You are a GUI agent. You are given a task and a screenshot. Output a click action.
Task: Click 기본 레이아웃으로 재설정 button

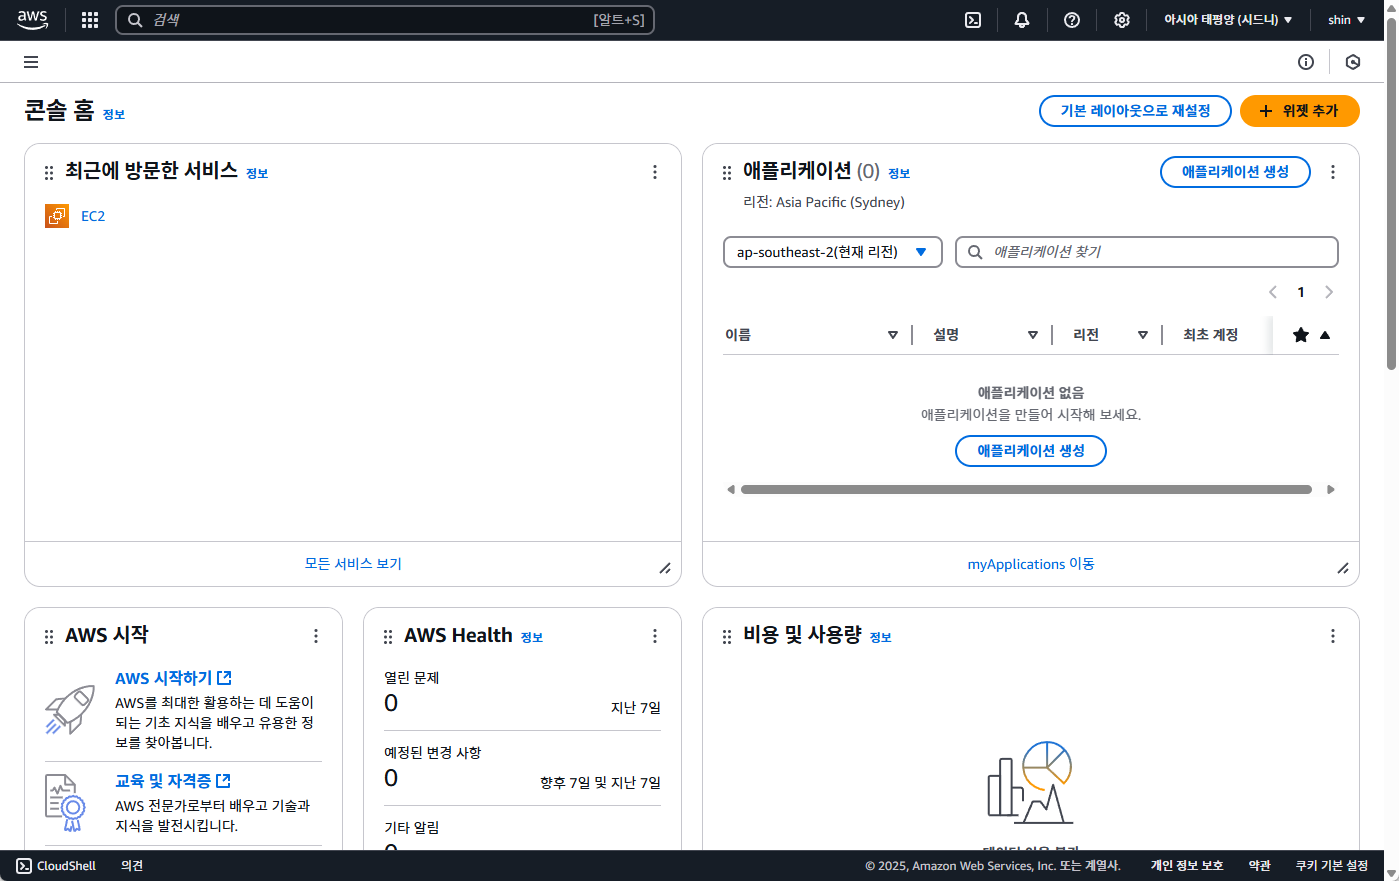point(1135,111)
